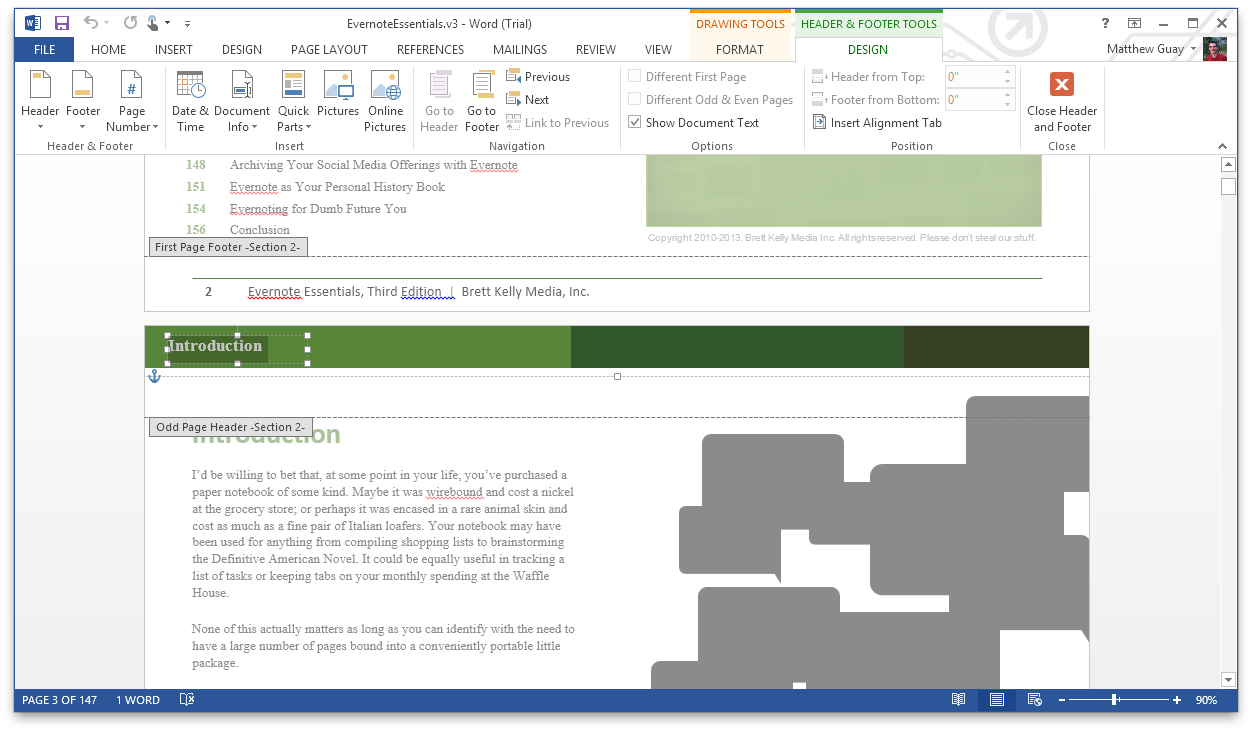1252x732 pixels.
Task: Increase Header from Top spinner
Action: click(x=1007, y=72)
